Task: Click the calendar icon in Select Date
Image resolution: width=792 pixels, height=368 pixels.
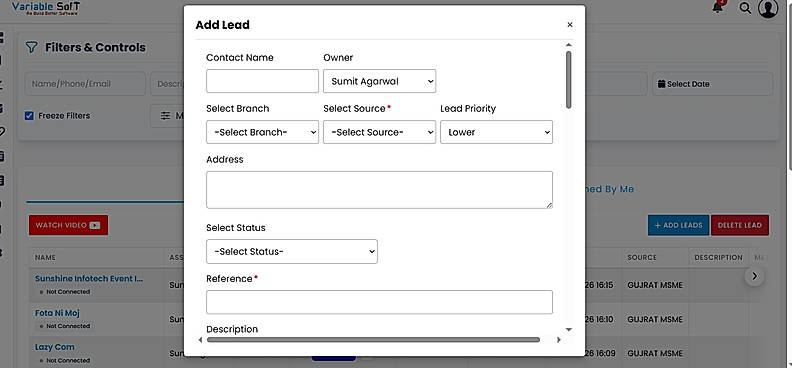Action: (x=661, y=84)
